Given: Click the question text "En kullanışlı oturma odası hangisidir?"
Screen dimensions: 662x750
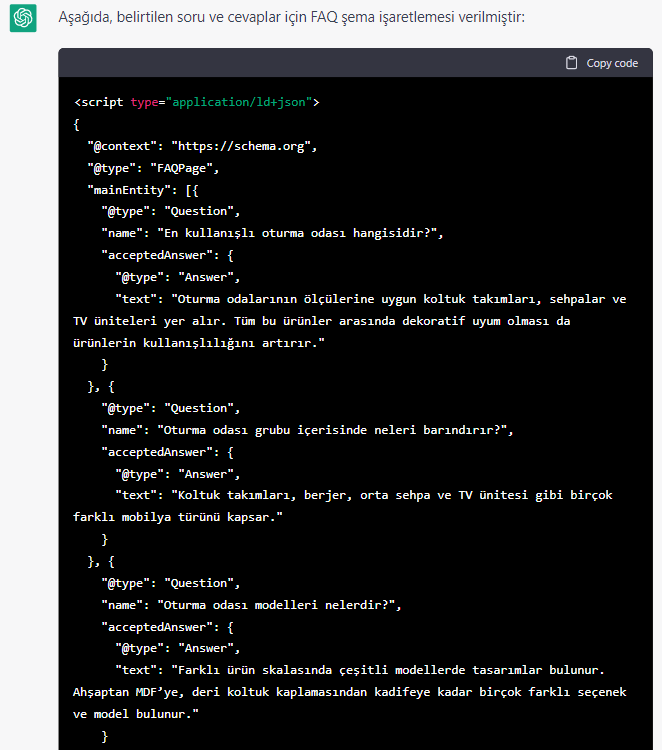Looking at the screenshot, I should pos(297,233).
